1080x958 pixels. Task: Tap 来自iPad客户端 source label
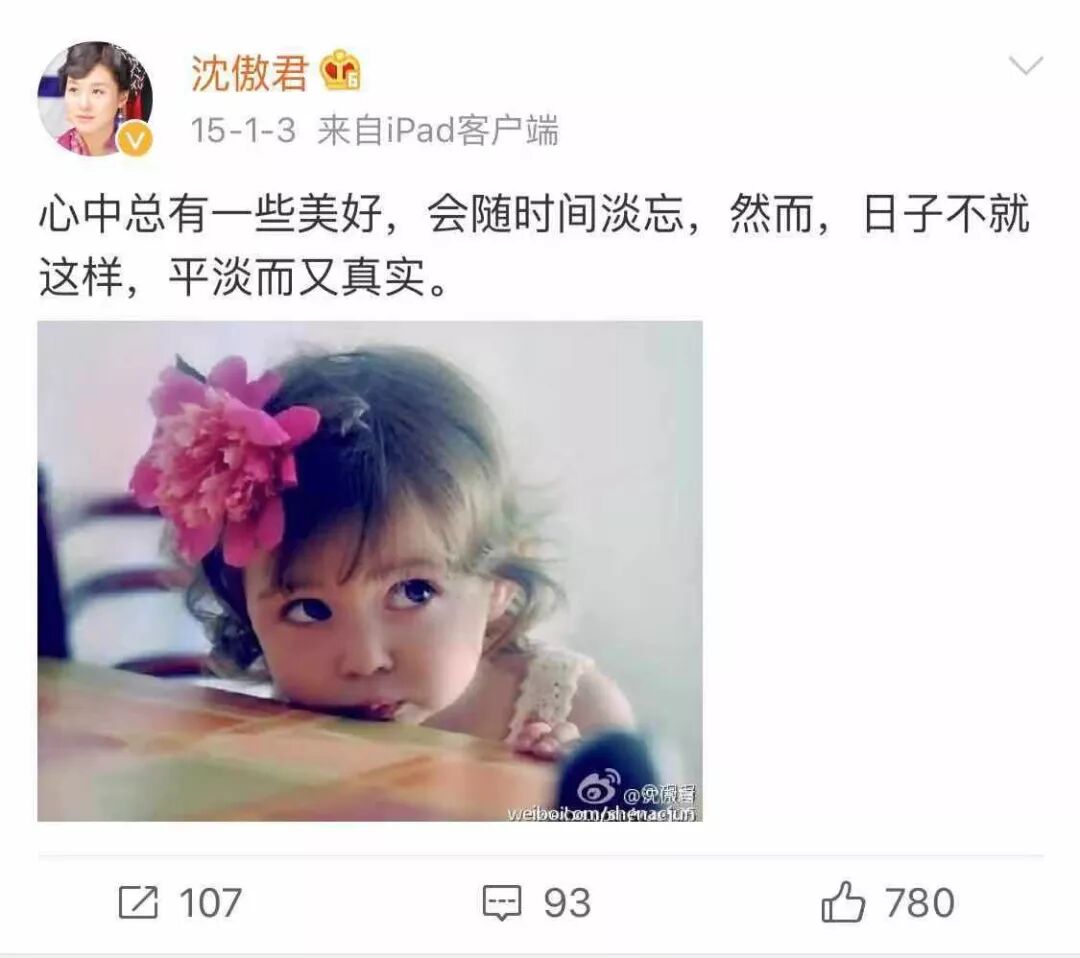click(438, 130)
